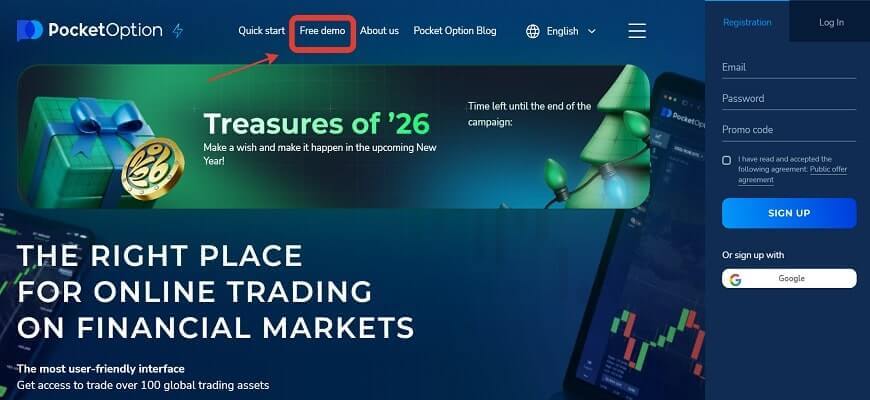The height and width of the screenshot is (400, 870).
Task: Click the green gift box graphic
Action: pos(83,150)
